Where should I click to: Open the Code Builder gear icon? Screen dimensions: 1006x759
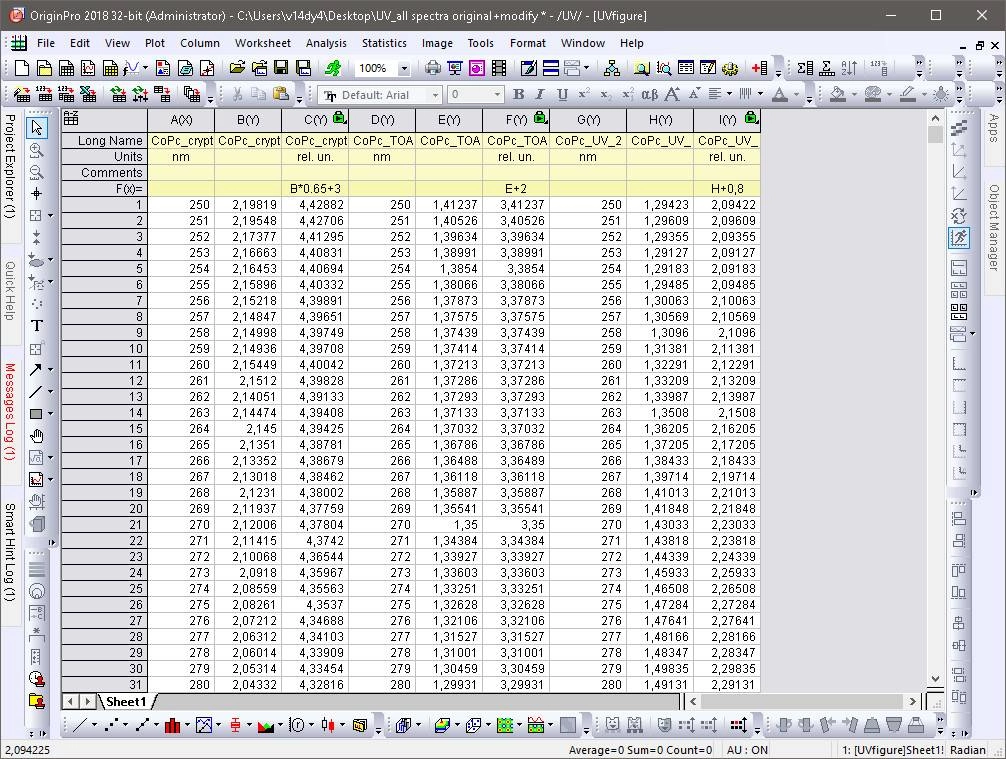pyautogui.click(x=729, y=67)
